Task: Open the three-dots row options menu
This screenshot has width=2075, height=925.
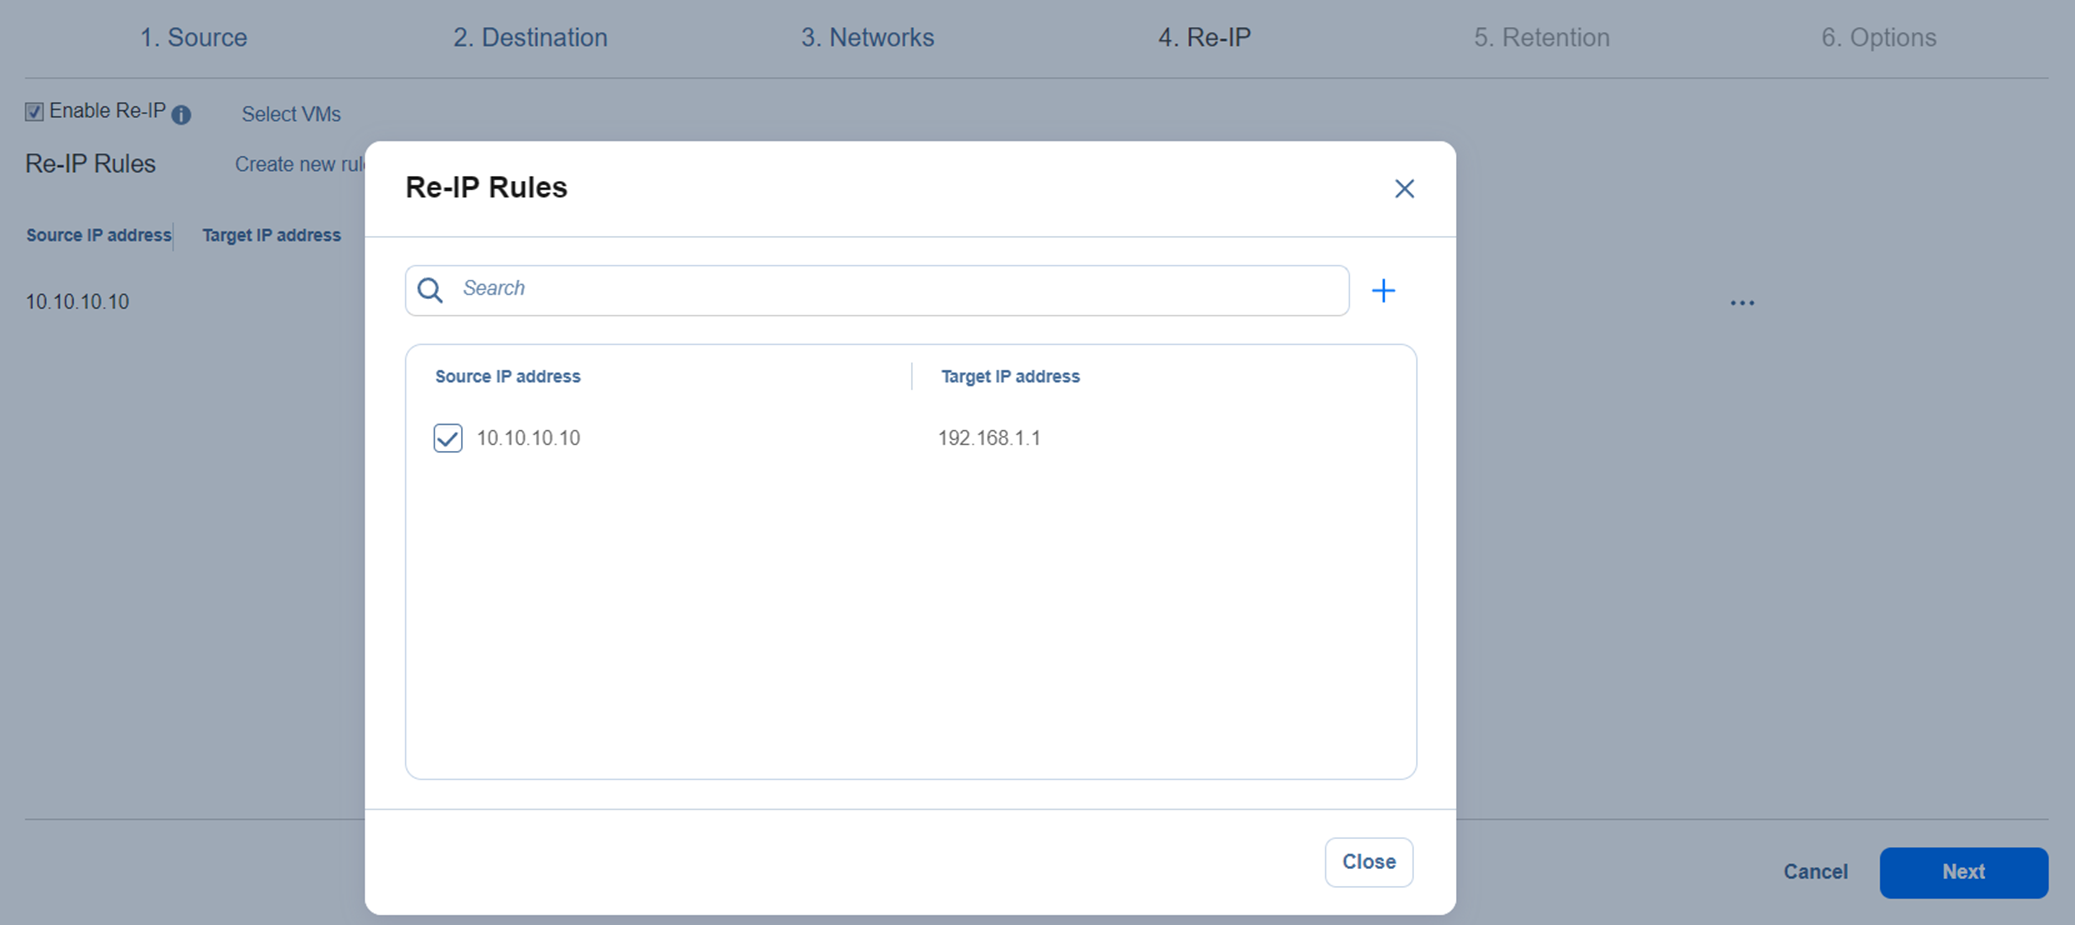Action: tap(1742, 303)
